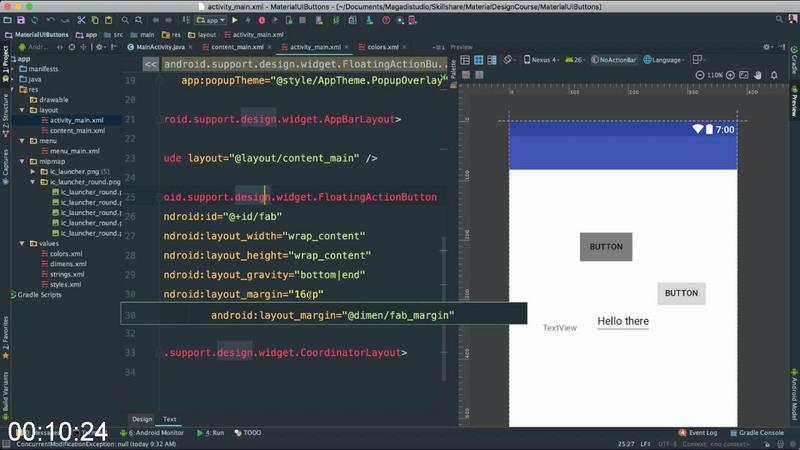800x450 pixels.
Task: Zoom in the preview with plus icon
Action: pos(730,75)
